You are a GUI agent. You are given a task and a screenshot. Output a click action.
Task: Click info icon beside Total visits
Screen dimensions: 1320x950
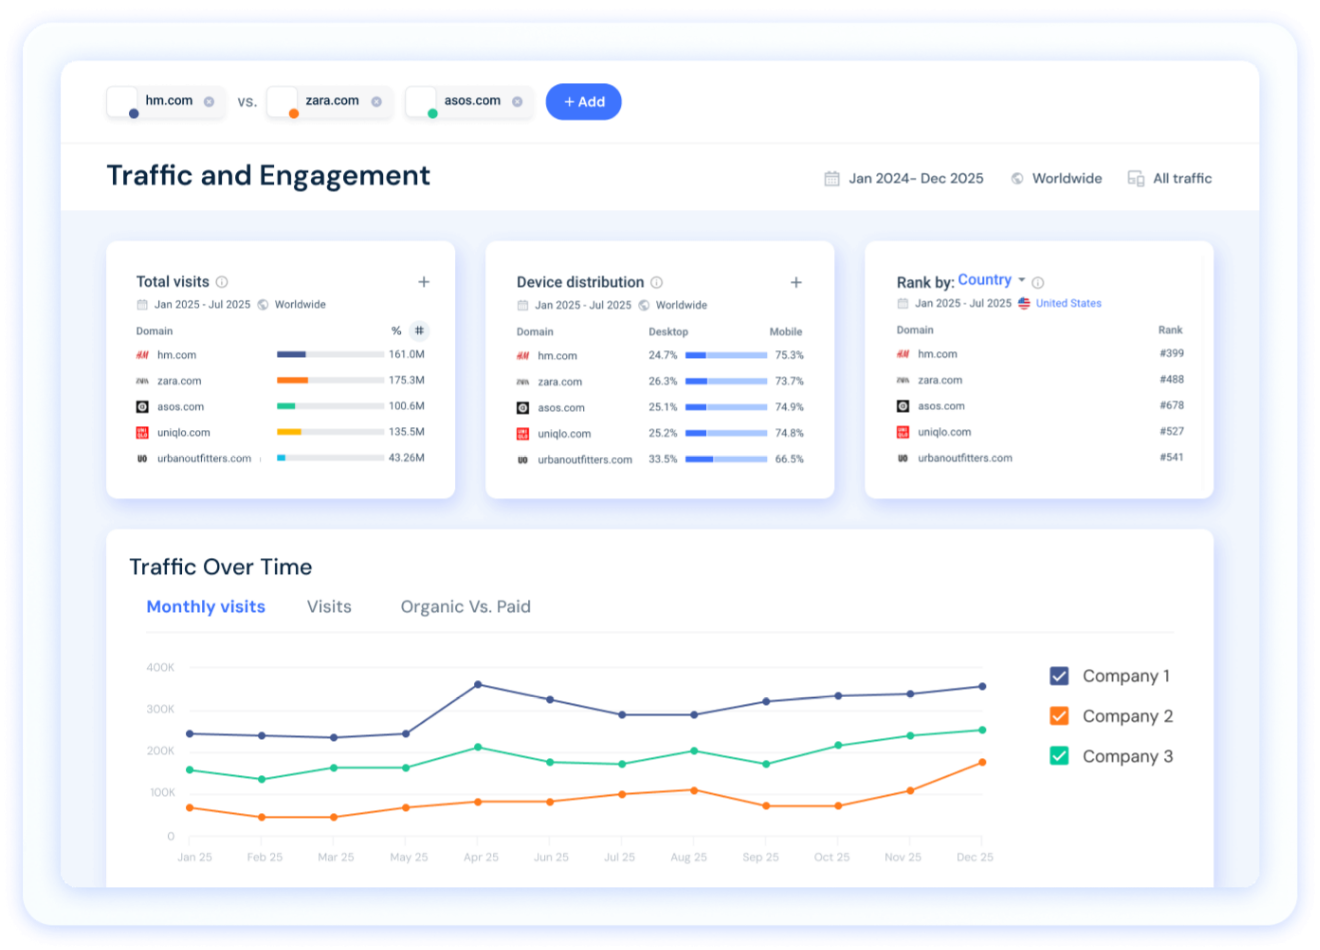pos(222,282)
